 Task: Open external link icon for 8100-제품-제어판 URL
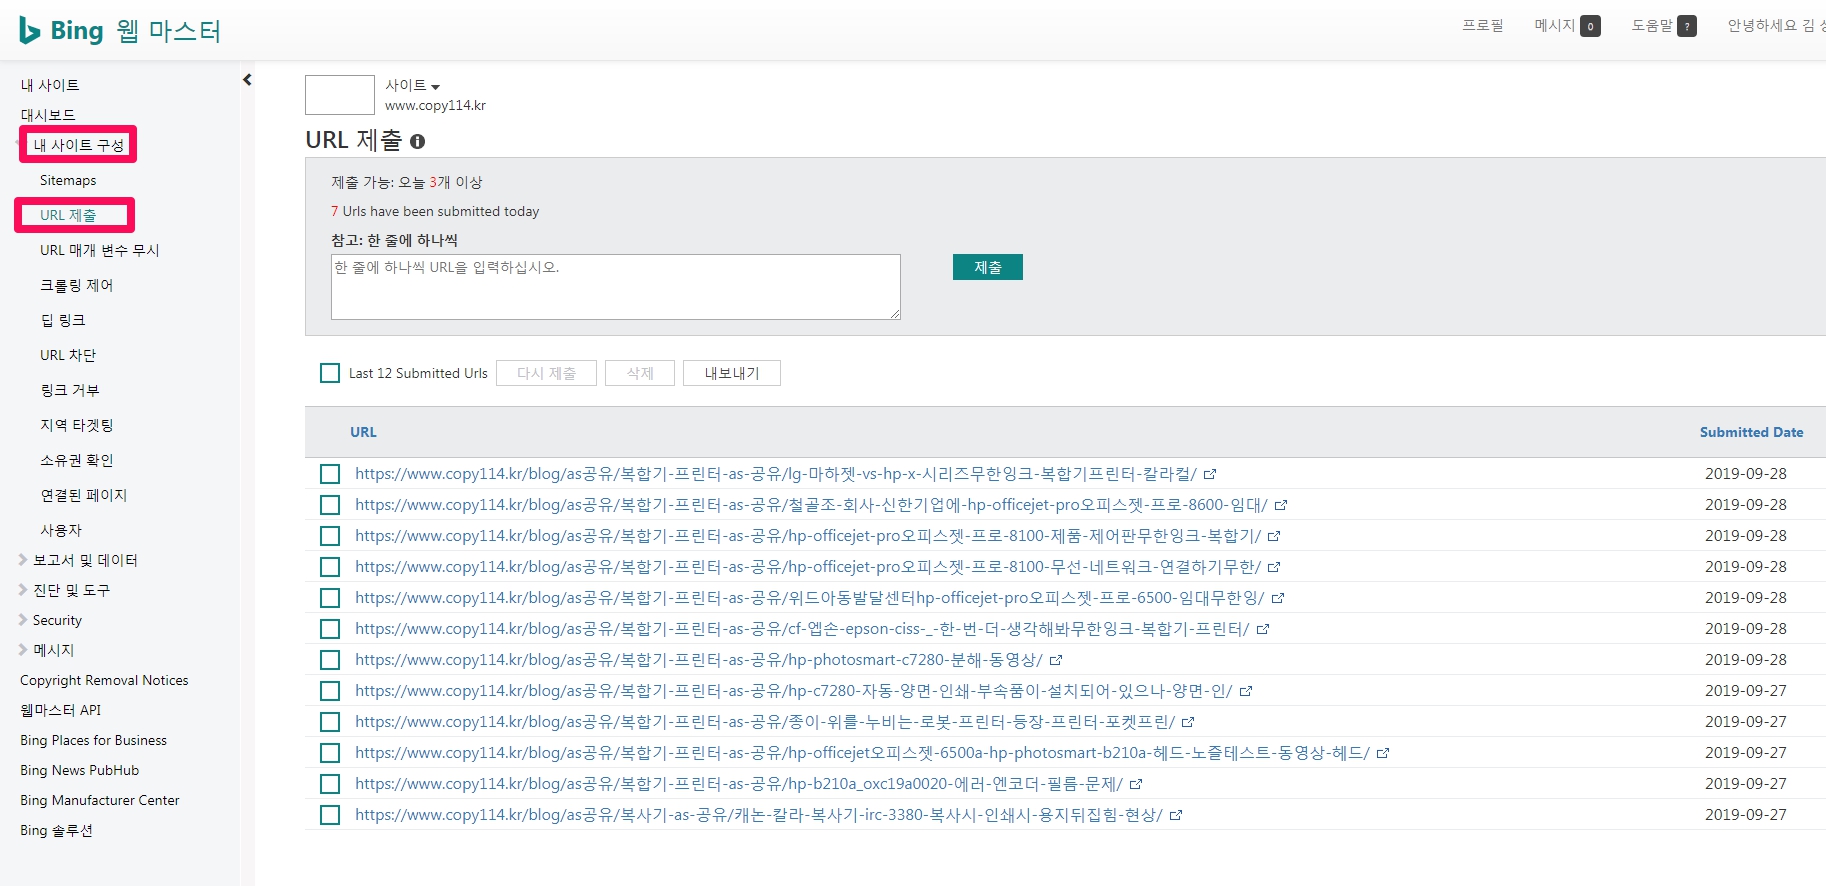click(x=1274, y=536)
